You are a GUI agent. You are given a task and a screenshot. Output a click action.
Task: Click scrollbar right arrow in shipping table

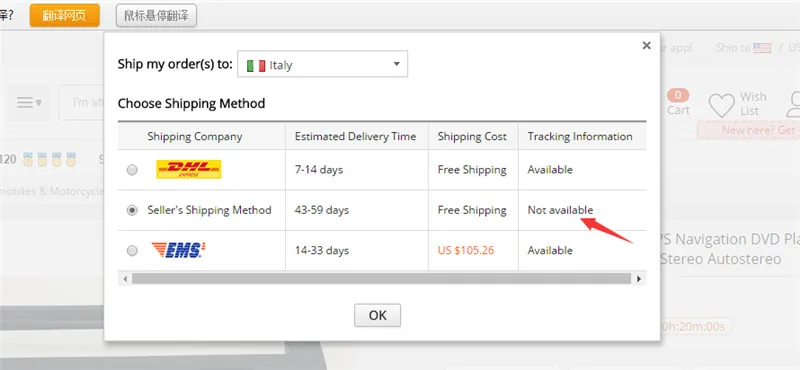638,279
